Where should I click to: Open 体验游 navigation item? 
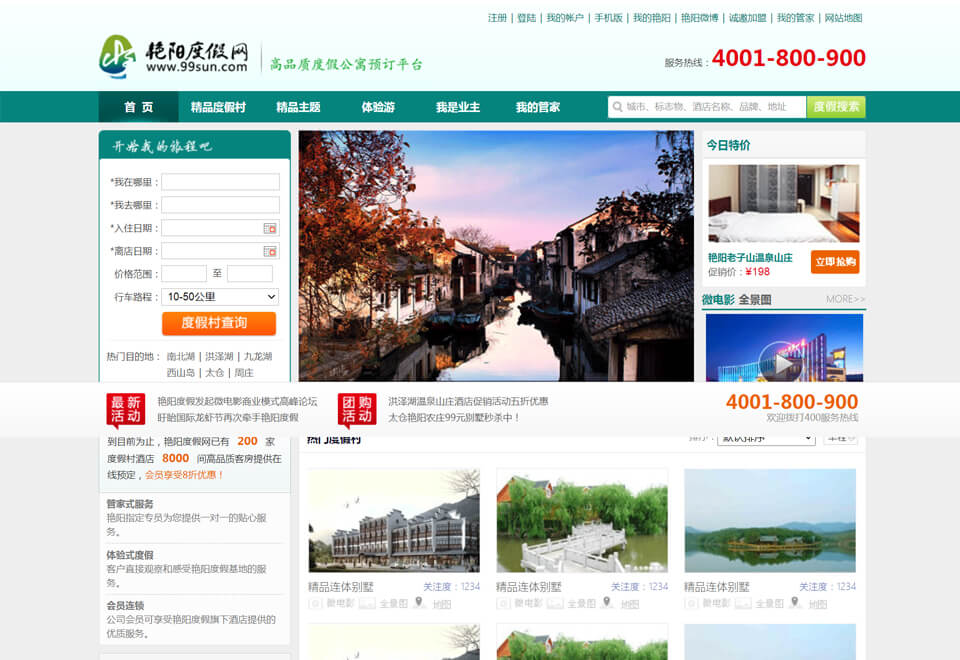378,107
